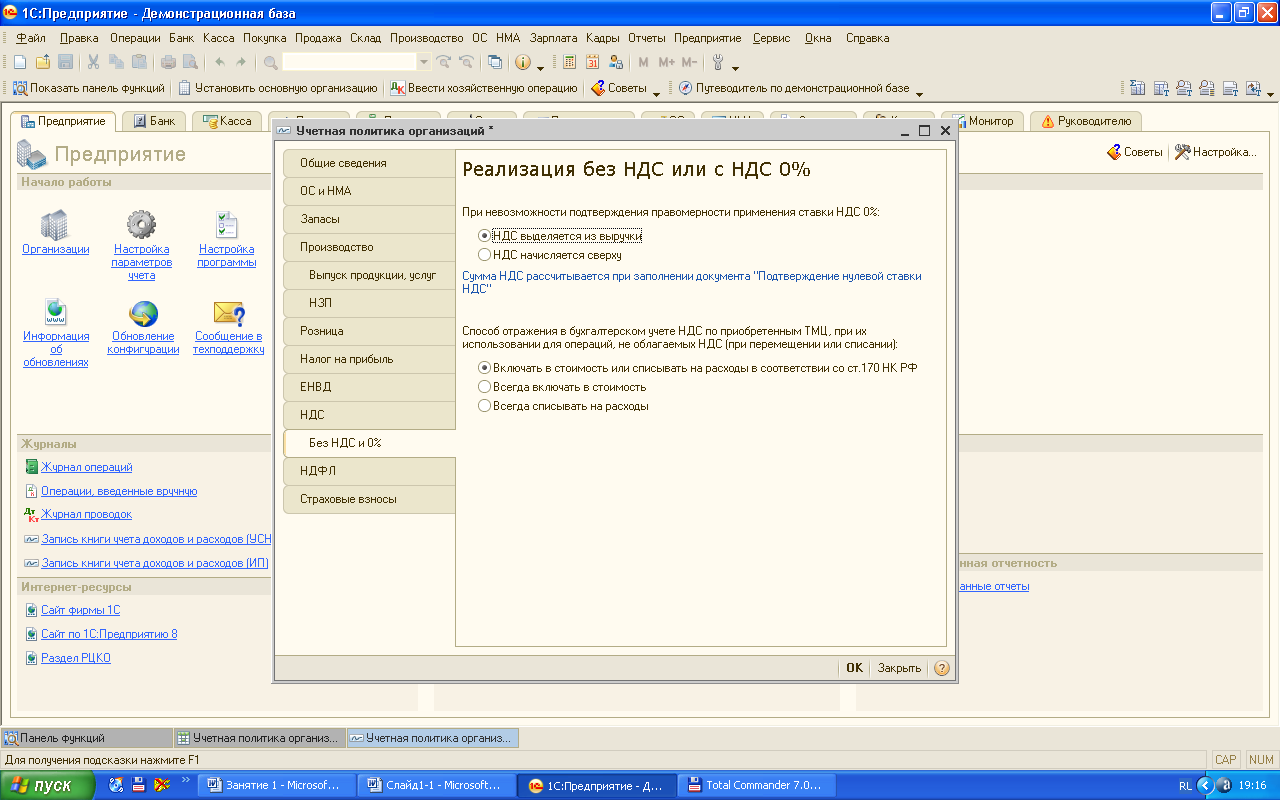
Task: Open the Calendar icon in the toolbar
Action: [592, 62]
